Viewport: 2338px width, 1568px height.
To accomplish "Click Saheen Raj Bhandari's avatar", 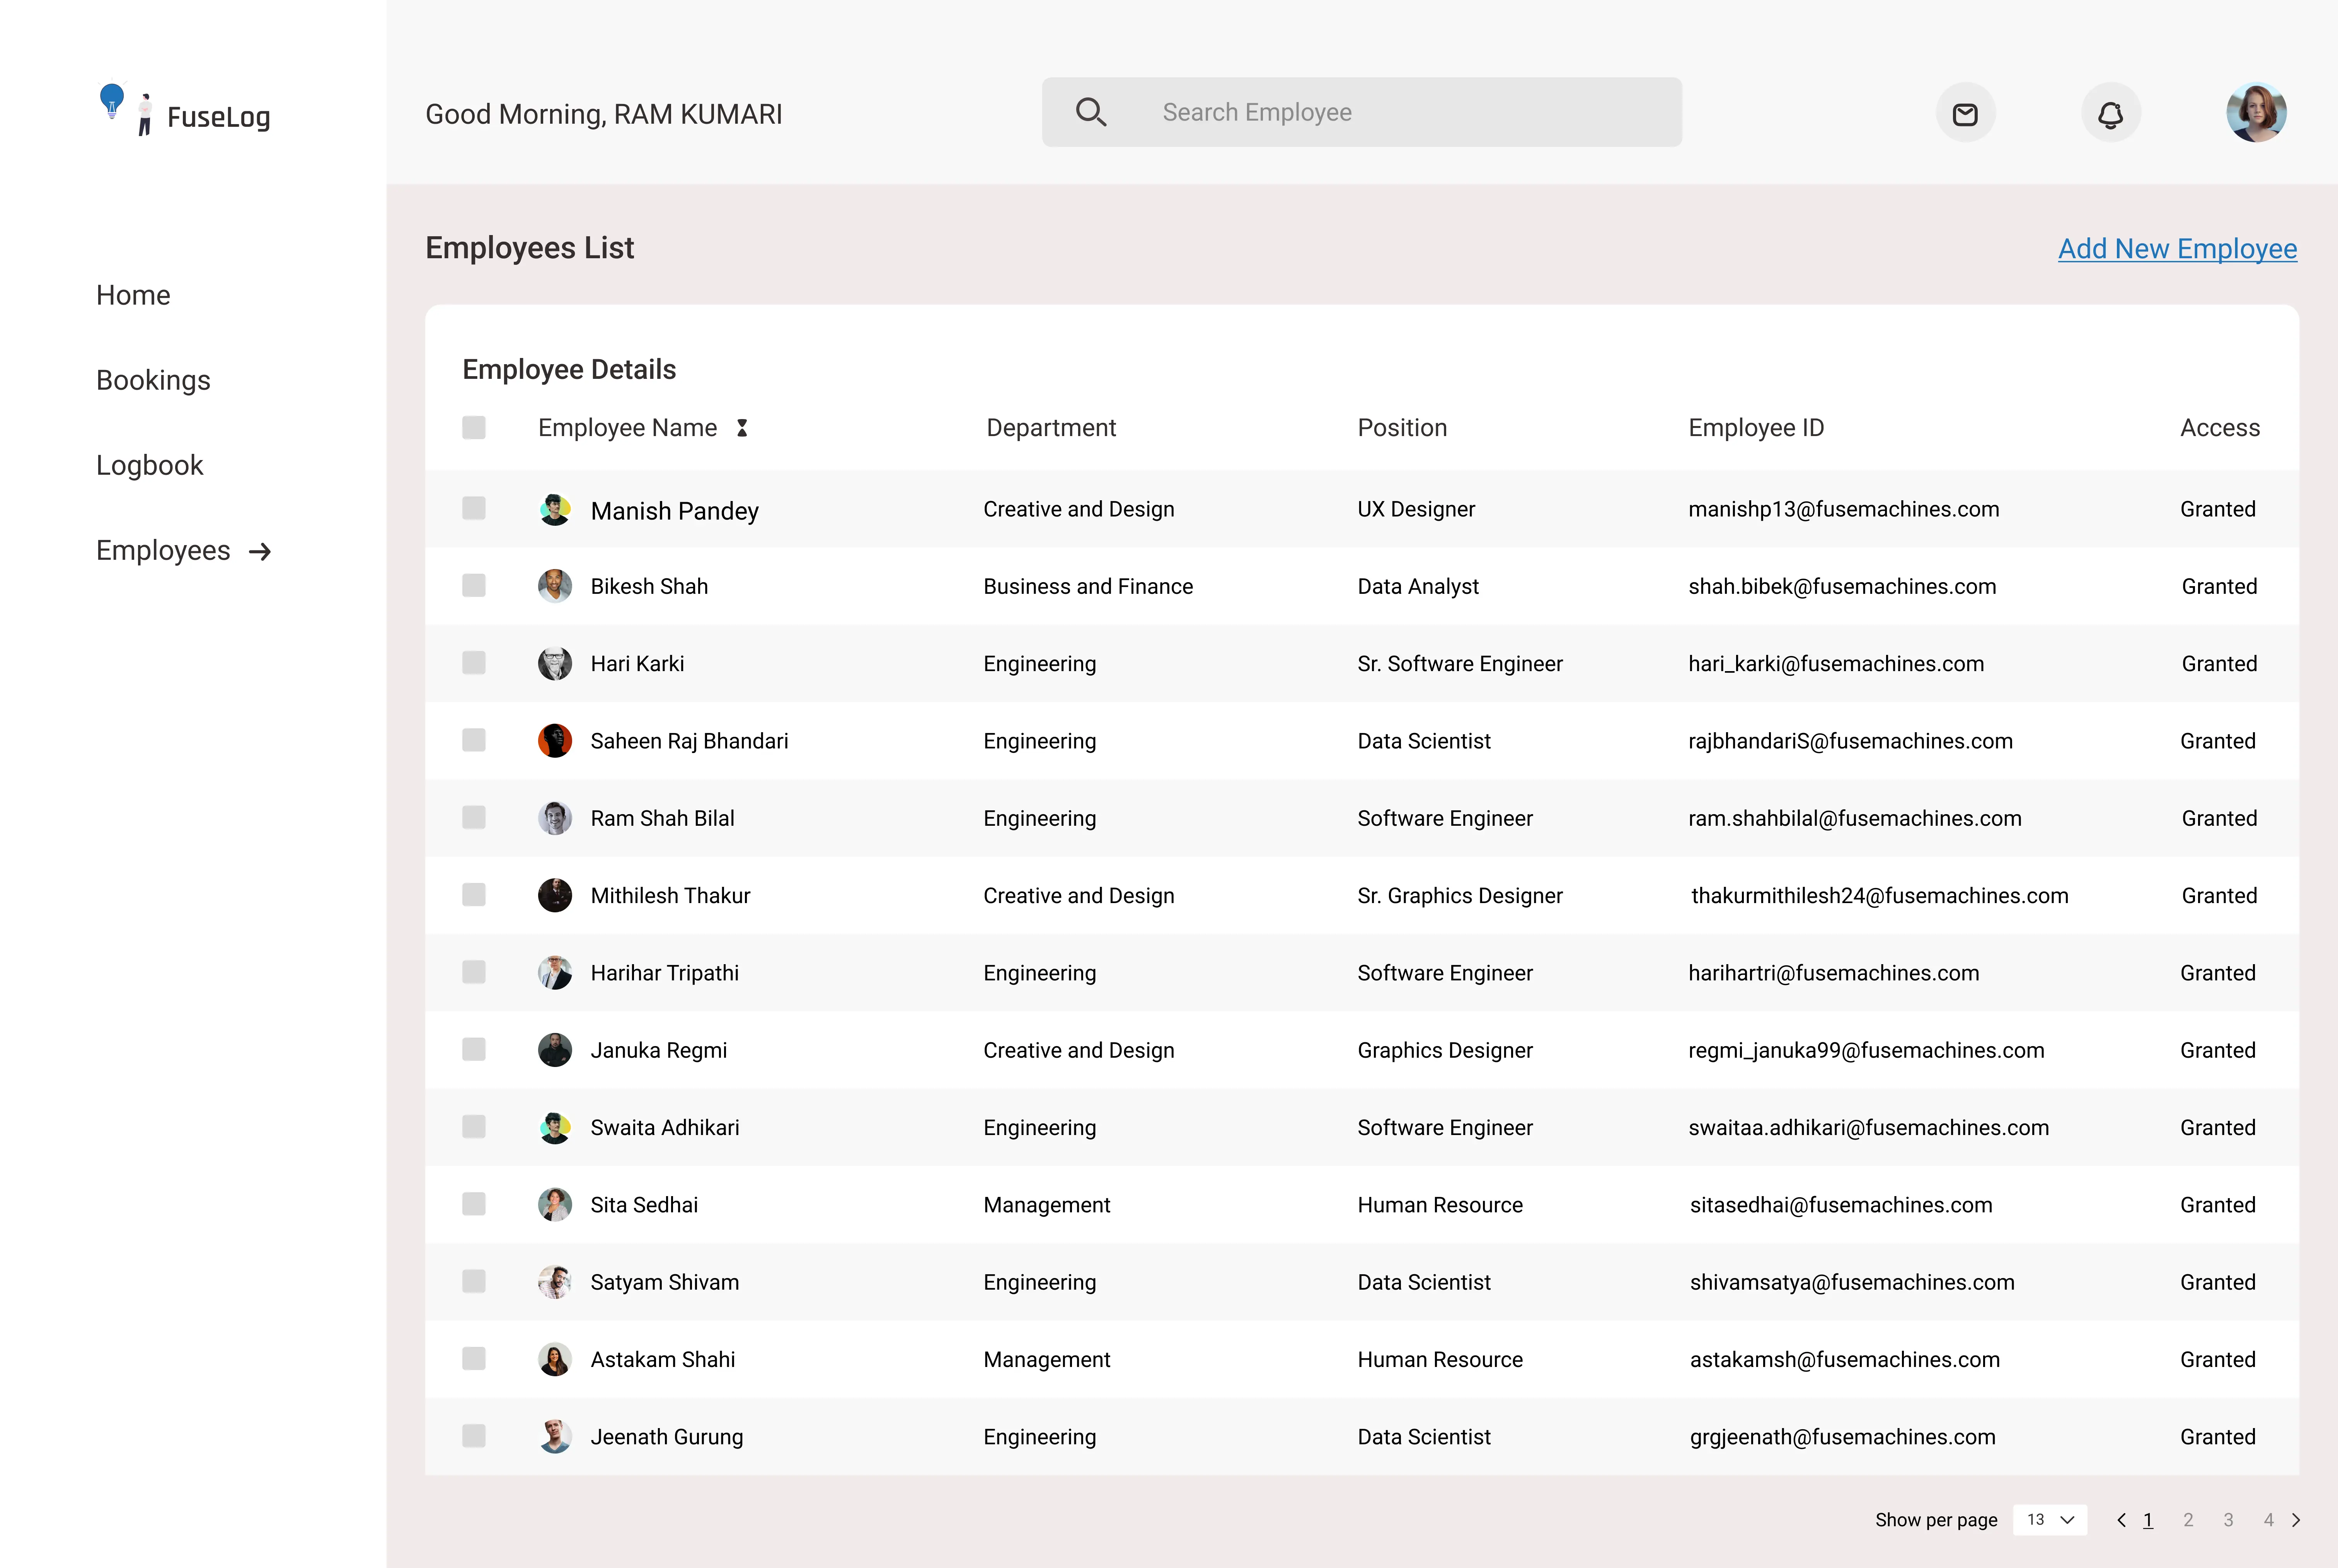I will click(x=555, y=741).
